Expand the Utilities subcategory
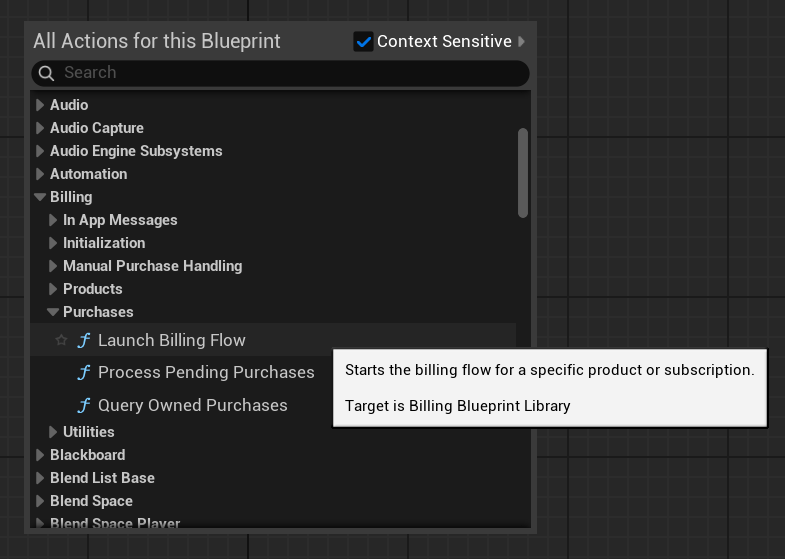The image size is (785, 559). 53,432
